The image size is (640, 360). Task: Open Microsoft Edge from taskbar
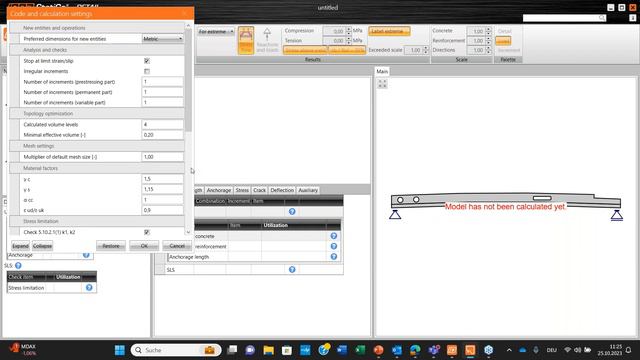(415, 350)
